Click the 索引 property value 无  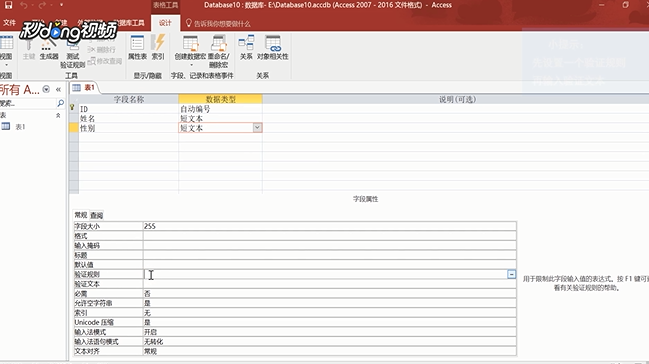(x=329, y=313)
